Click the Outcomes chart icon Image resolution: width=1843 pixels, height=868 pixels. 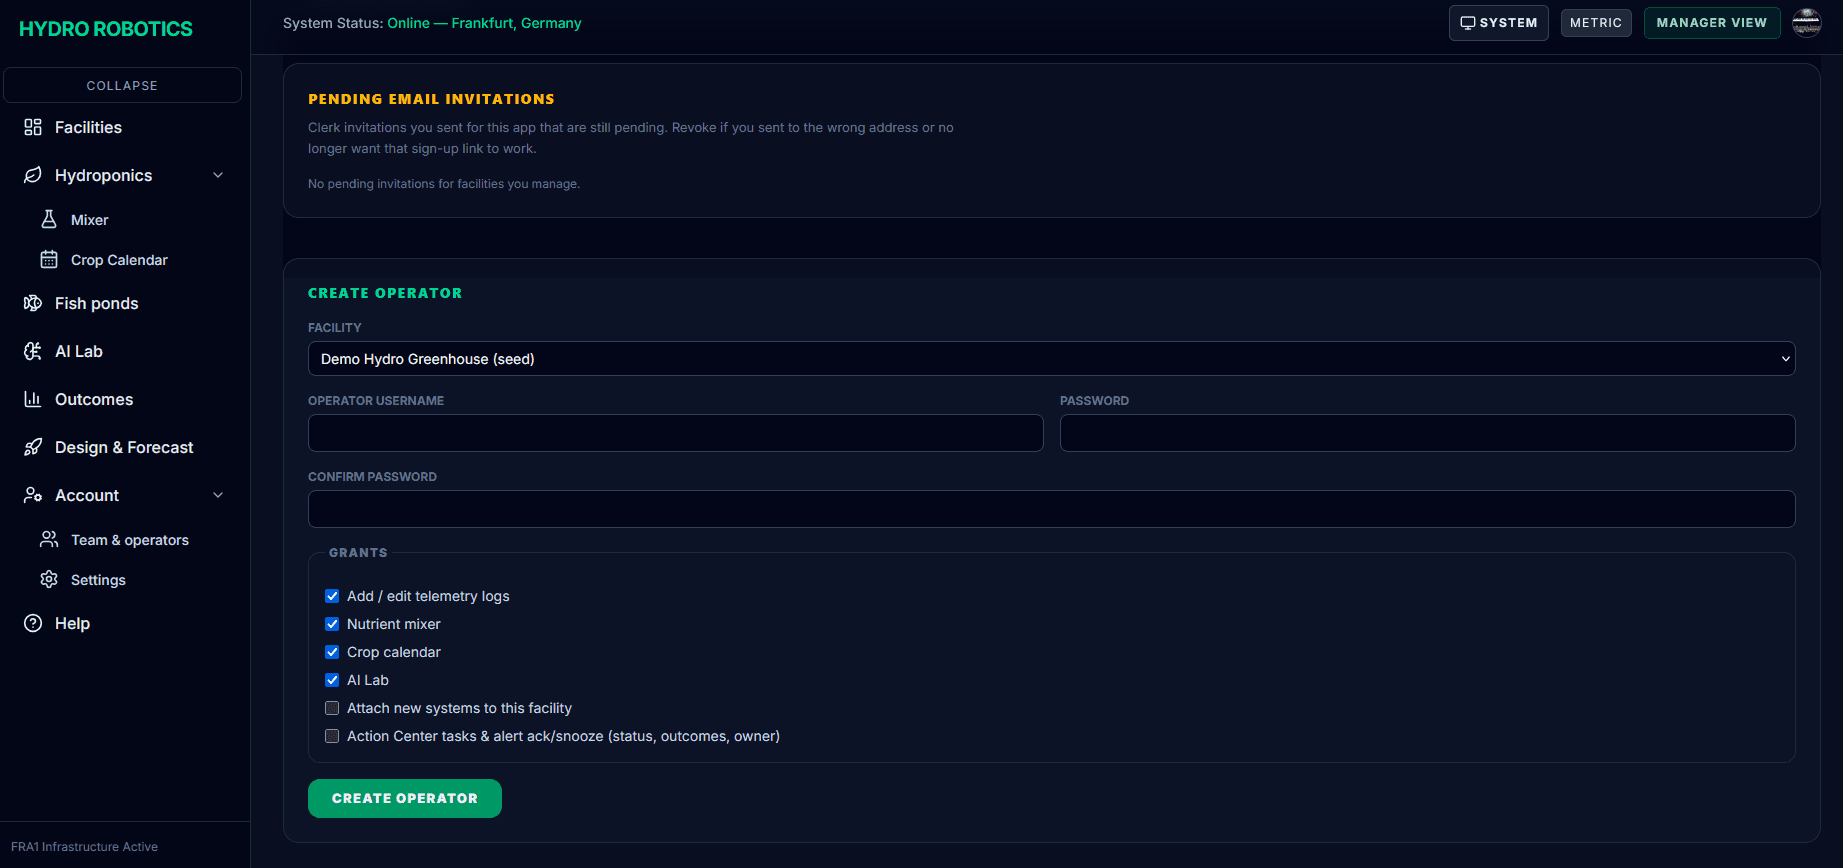(33, 399)
